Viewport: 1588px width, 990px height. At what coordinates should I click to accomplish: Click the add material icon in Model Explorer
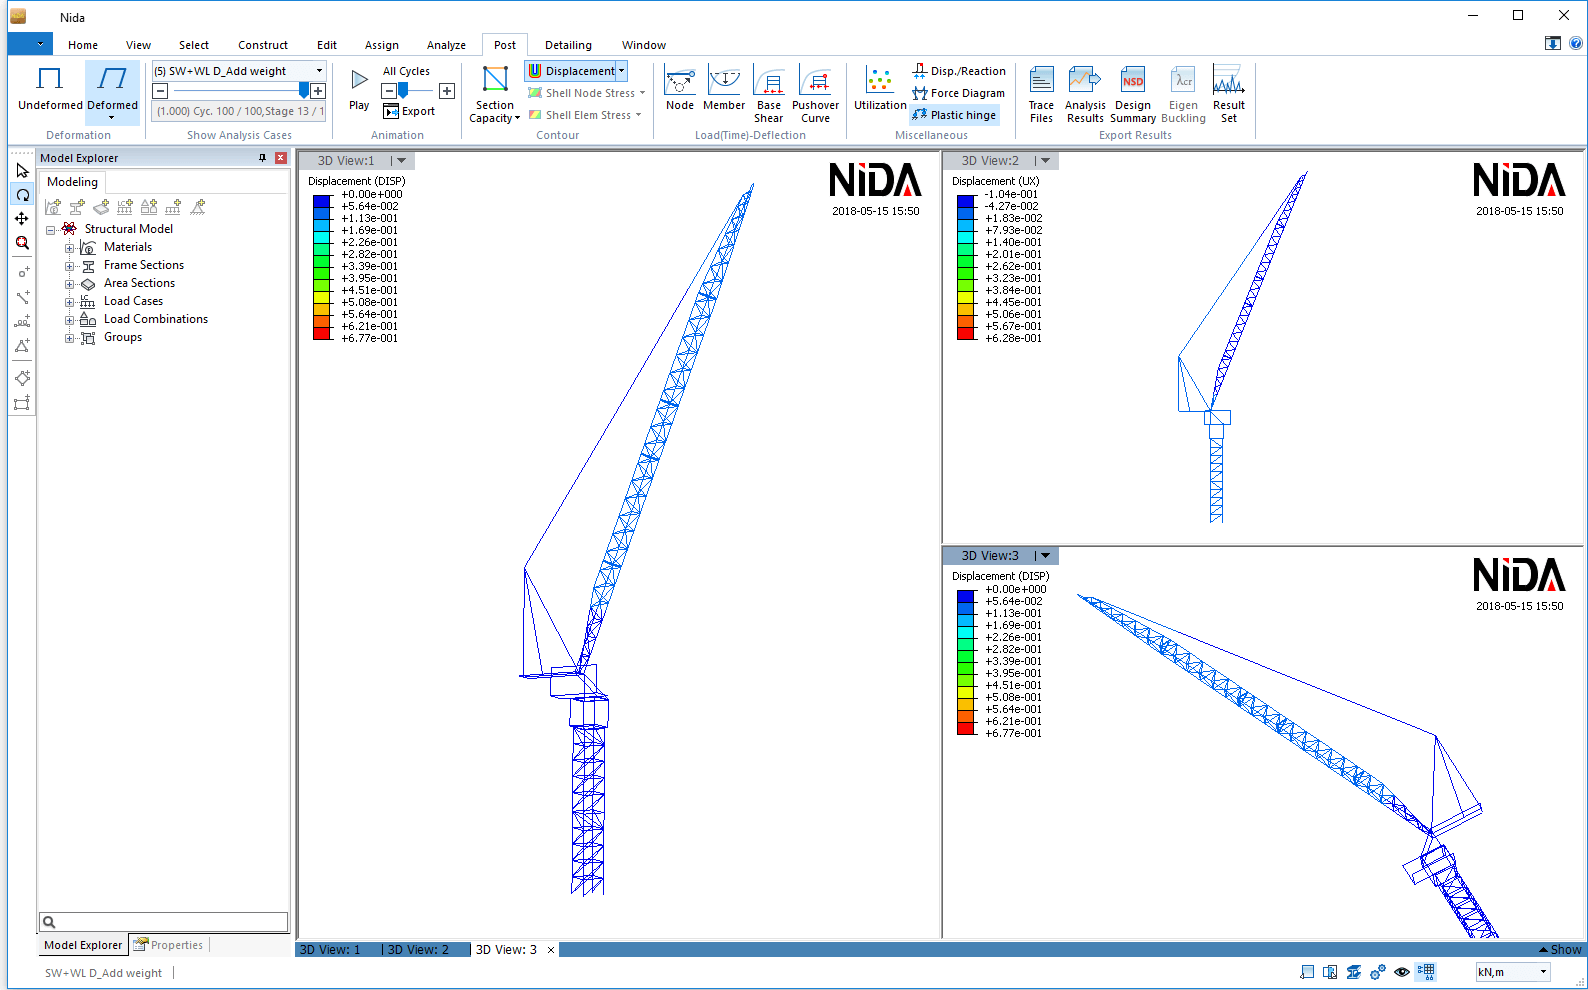[x=53, y=207]
